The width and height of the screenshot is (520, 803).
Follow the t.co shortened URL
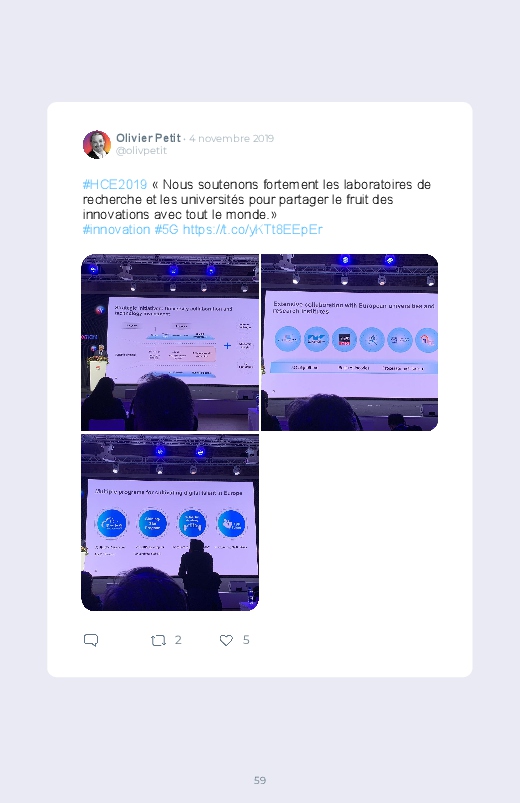click(253, 229)
